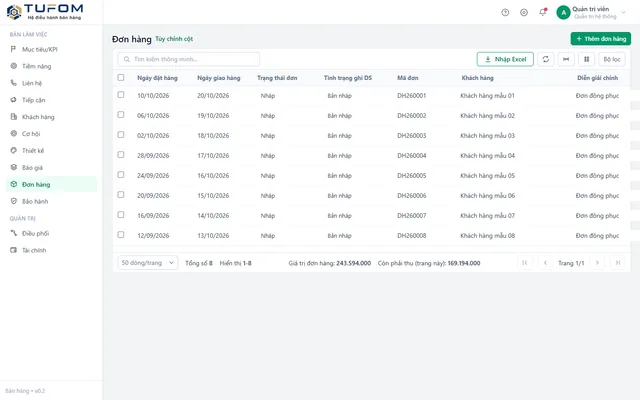Click the Mục tiêu/KPI flag icon
The width and height of the screenshot is (640, 400).
(x=13, y=49)
